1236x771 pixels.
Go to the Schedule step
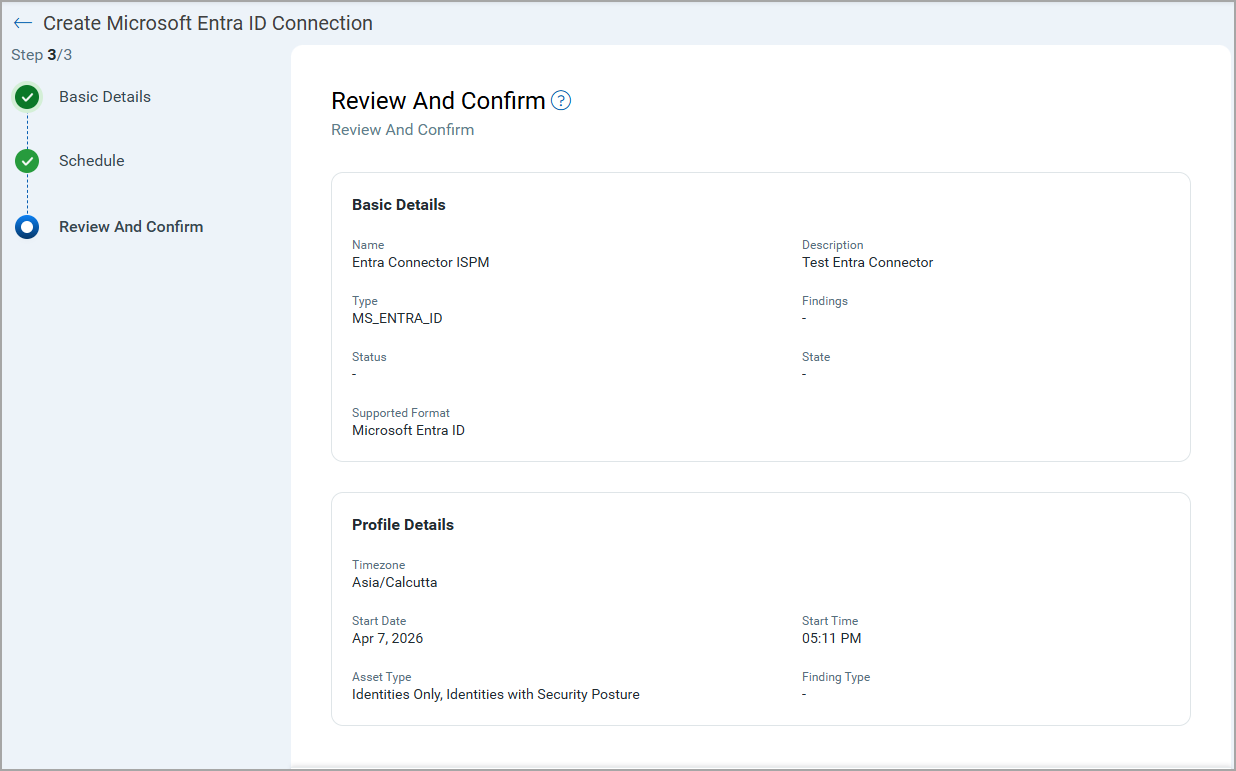pyautogui.click(x=92, y=161)
